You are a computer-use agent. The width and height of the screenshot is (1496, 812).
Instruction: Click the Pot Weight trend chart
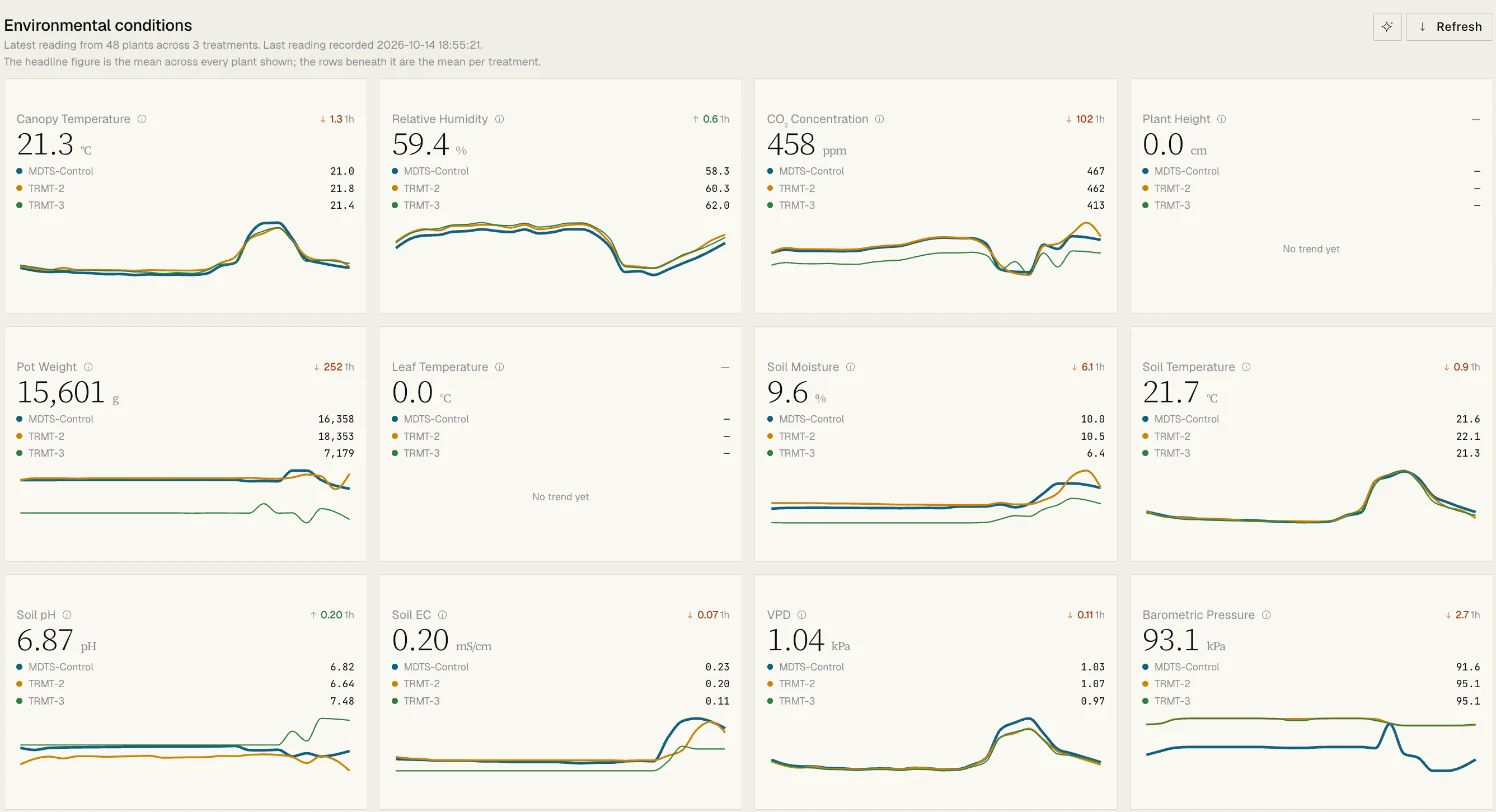click(x=185, y=496)
